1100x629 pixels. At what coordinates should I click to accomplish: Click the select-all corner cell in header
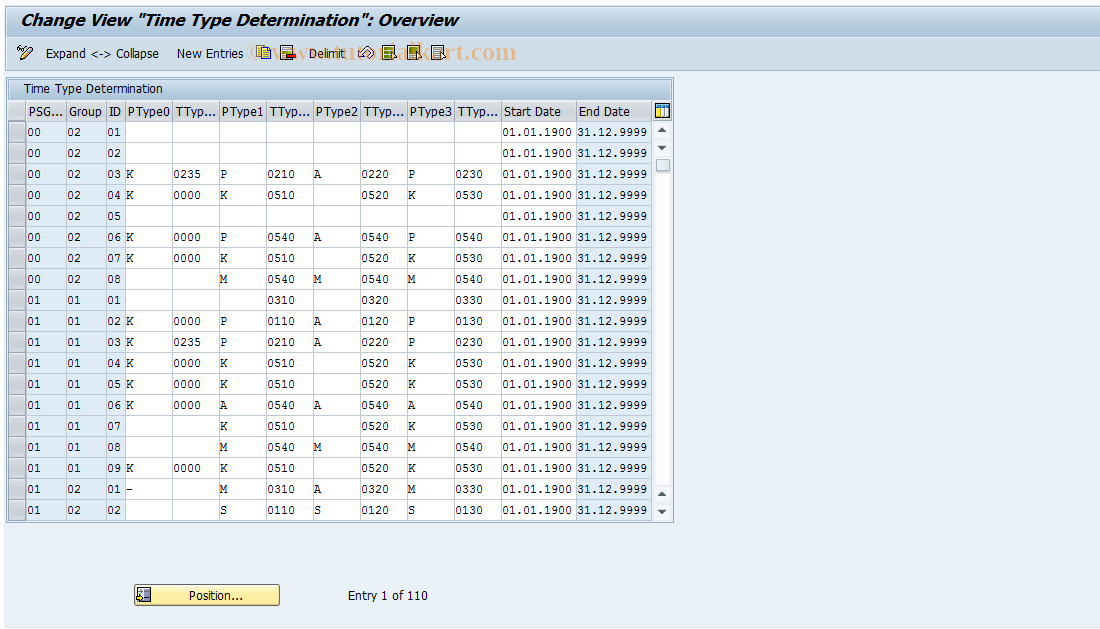tap(17, 111)
